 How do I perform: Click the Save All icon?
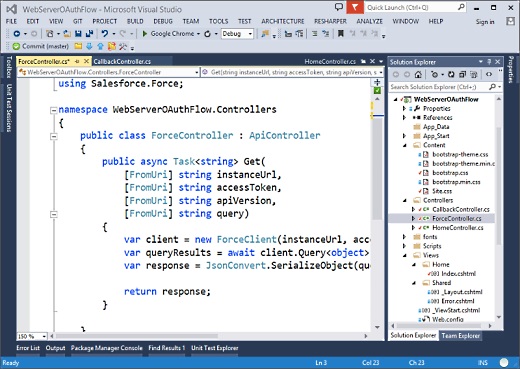click(x=89, y=34)
